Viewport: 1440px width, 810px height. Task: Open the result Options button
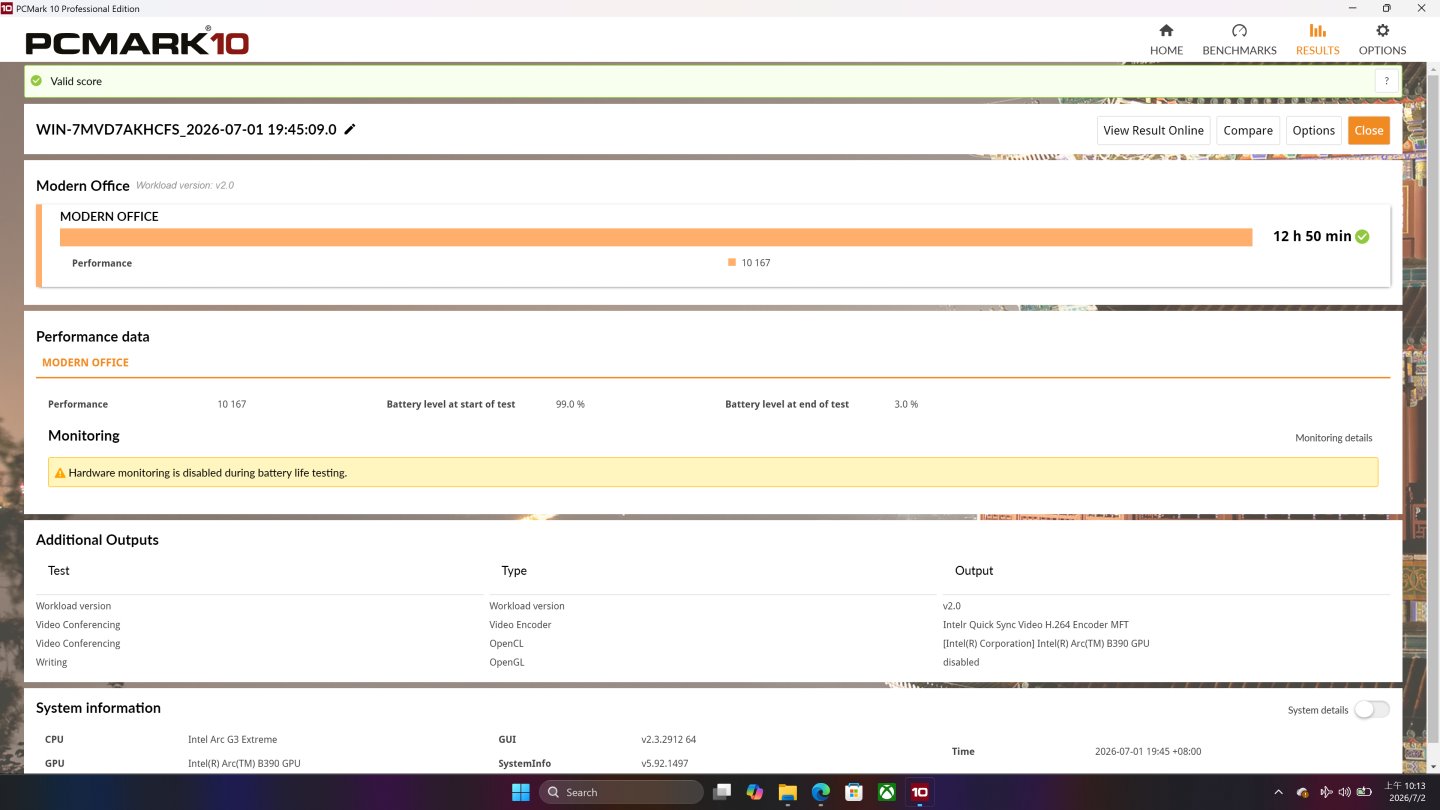pos(1313,130)
